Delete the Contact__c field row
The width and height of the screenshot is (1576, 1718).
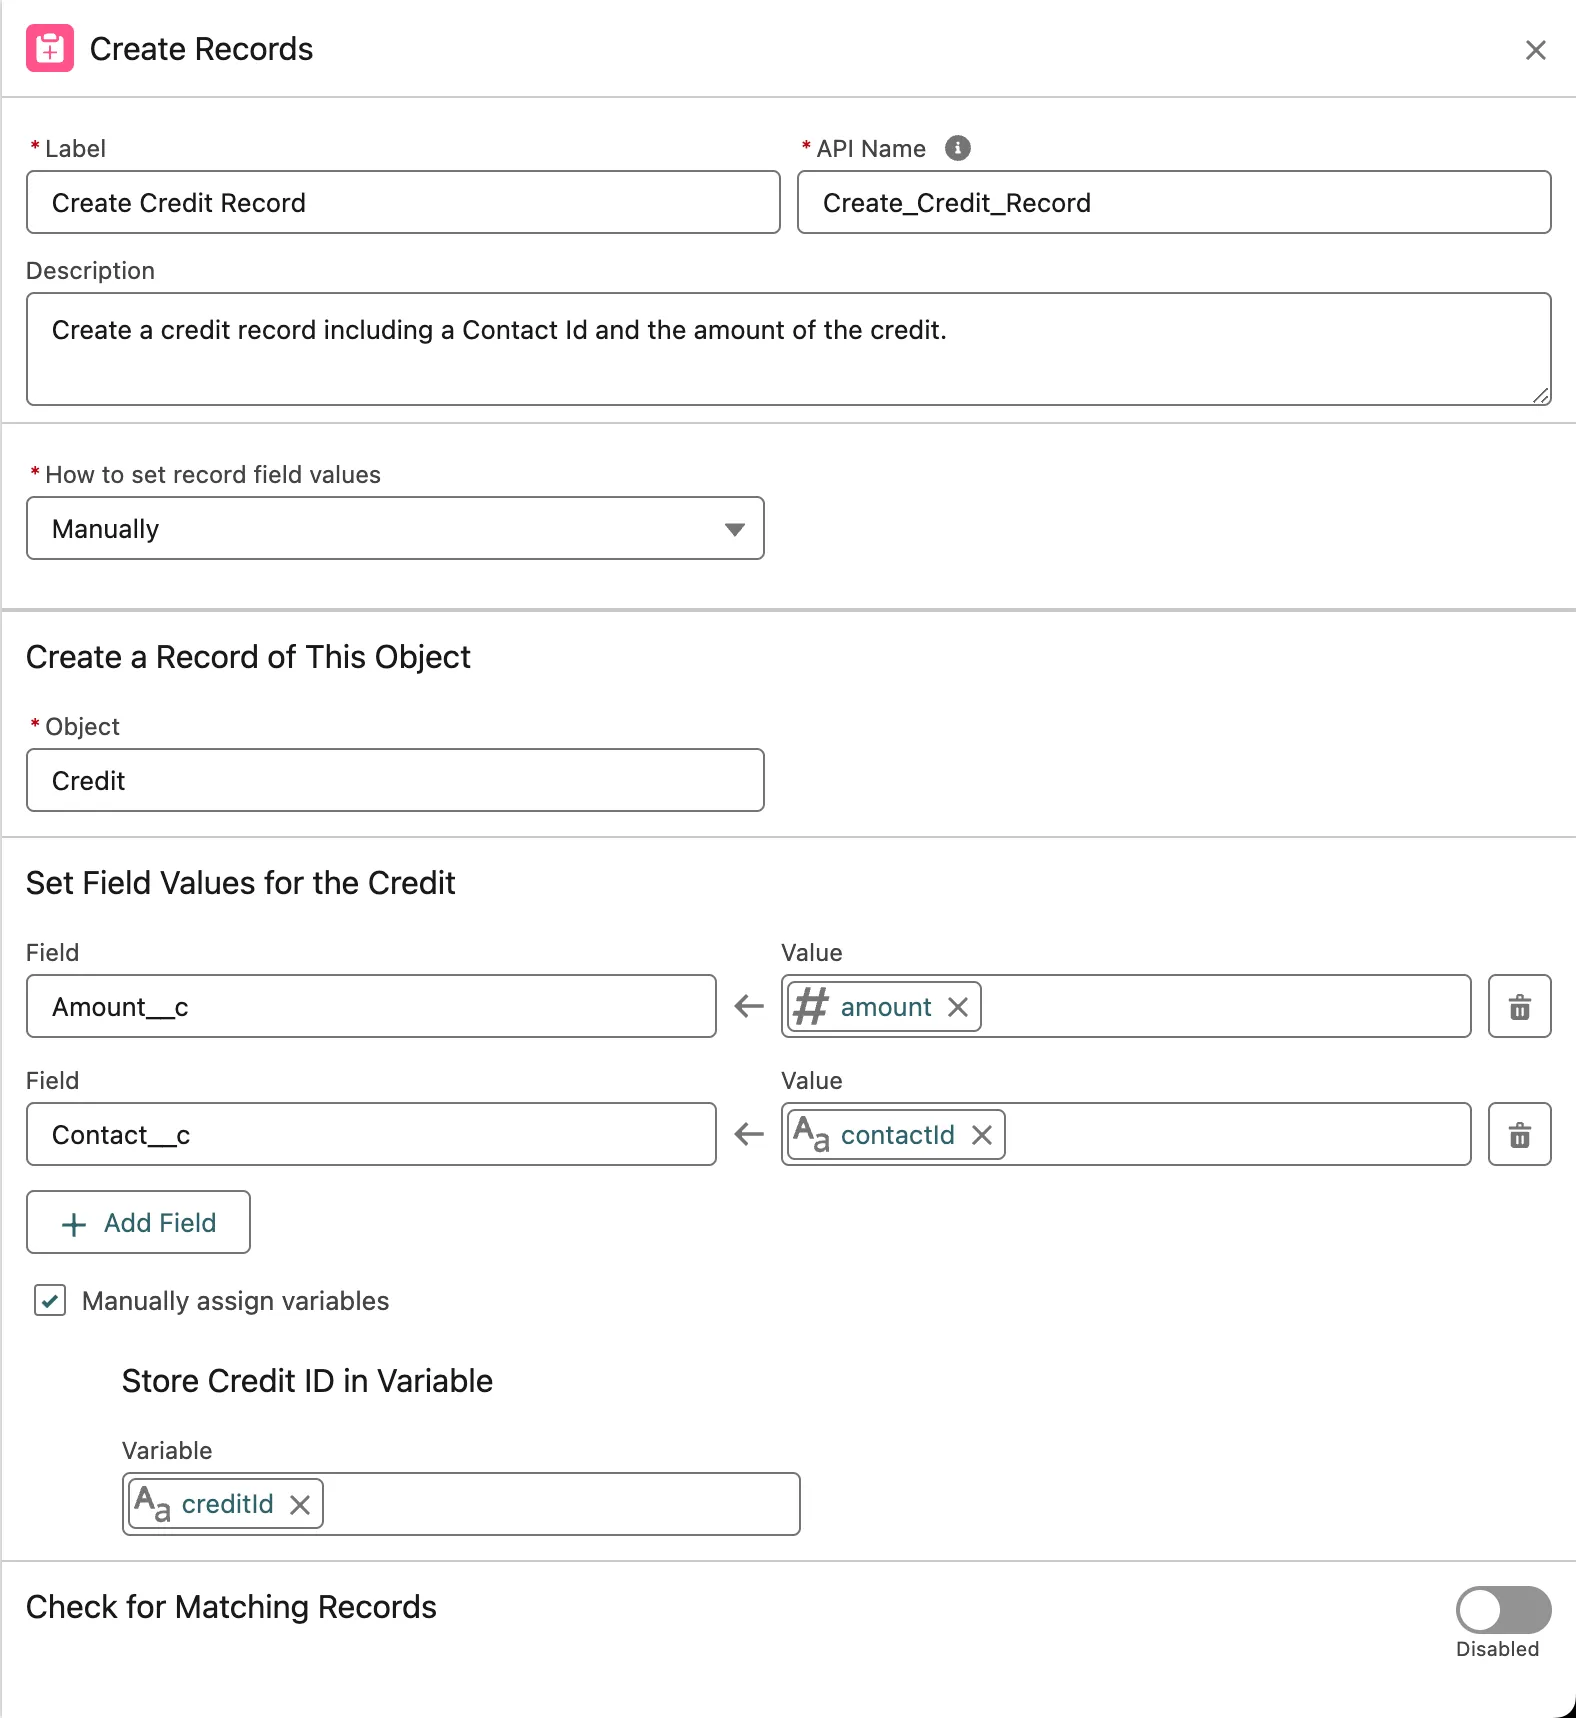[x=1519, y=1135]
